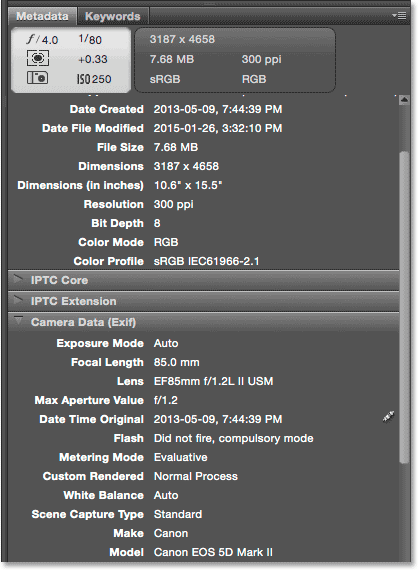This screenshot has width=418, height=570.
Task: Click the Lens value EF85mm f/1.2L II USM
Action: pyautogui.click(x=213, y=381)
